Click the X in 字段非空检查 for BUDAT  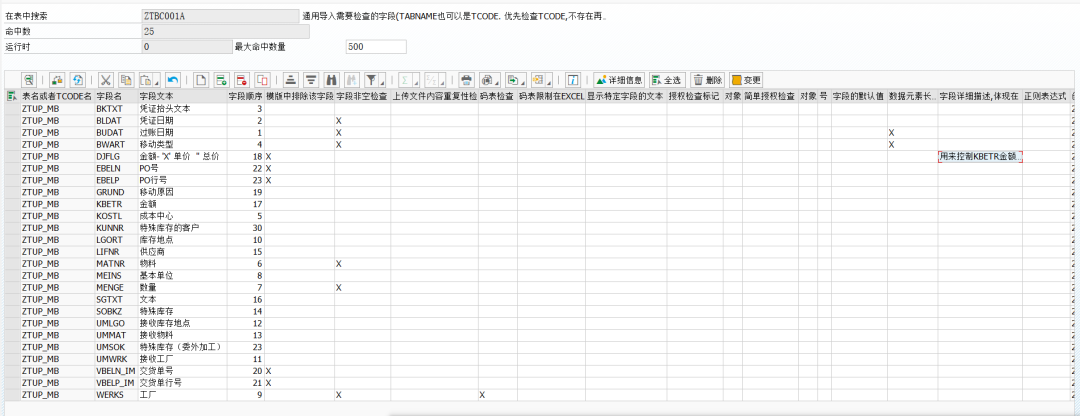pos(338,132)
